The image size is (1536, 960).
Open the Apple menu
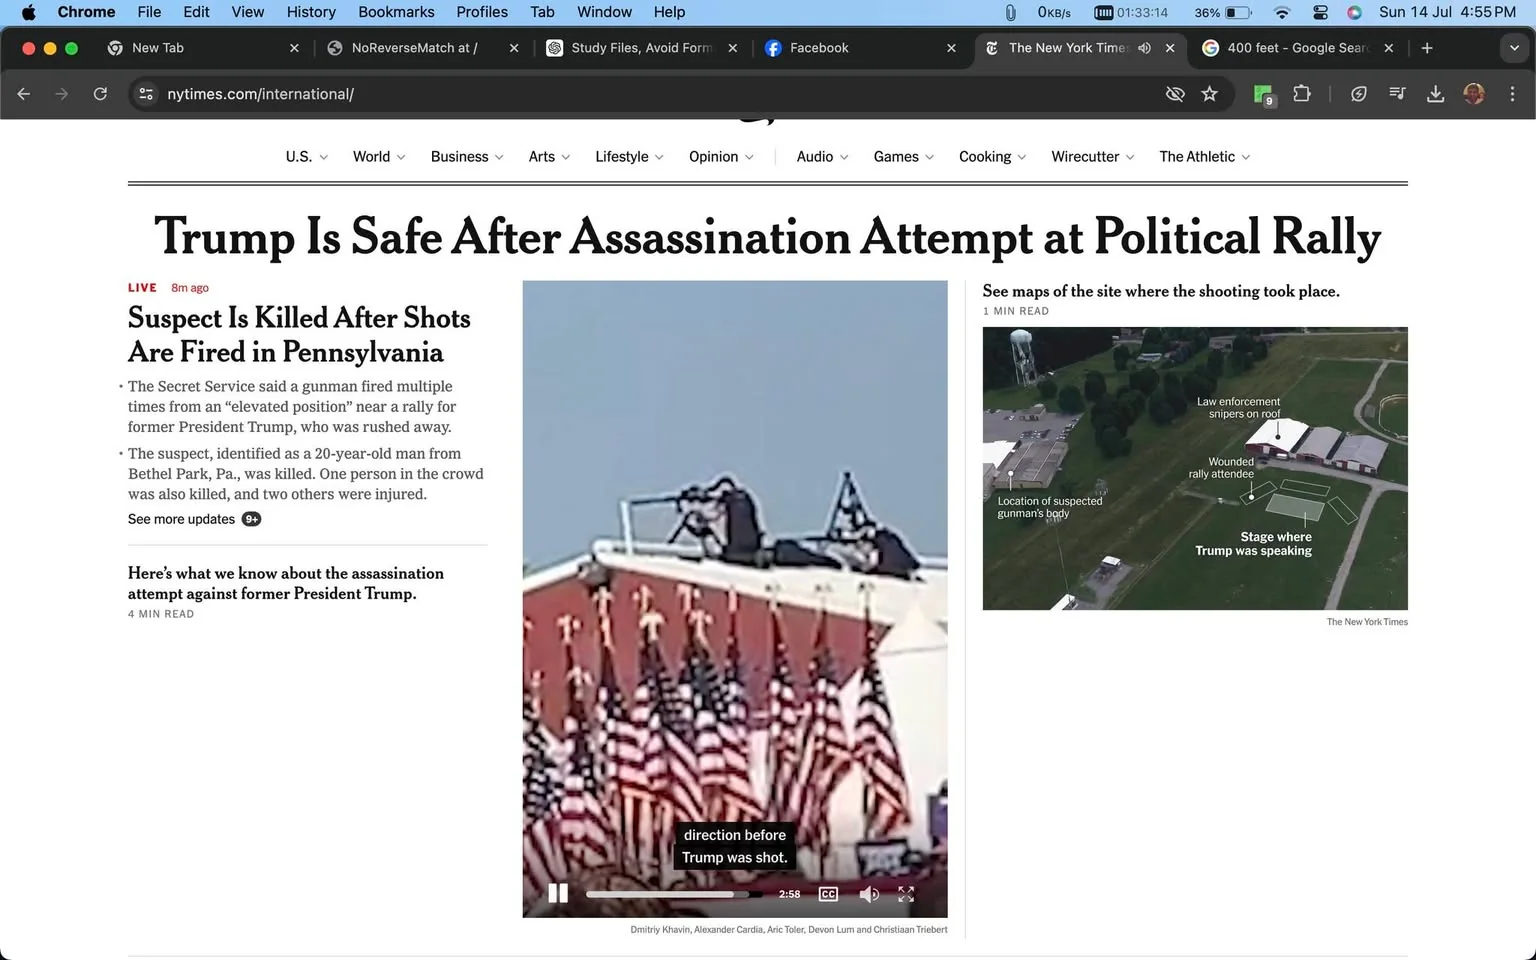click(28, 12)
